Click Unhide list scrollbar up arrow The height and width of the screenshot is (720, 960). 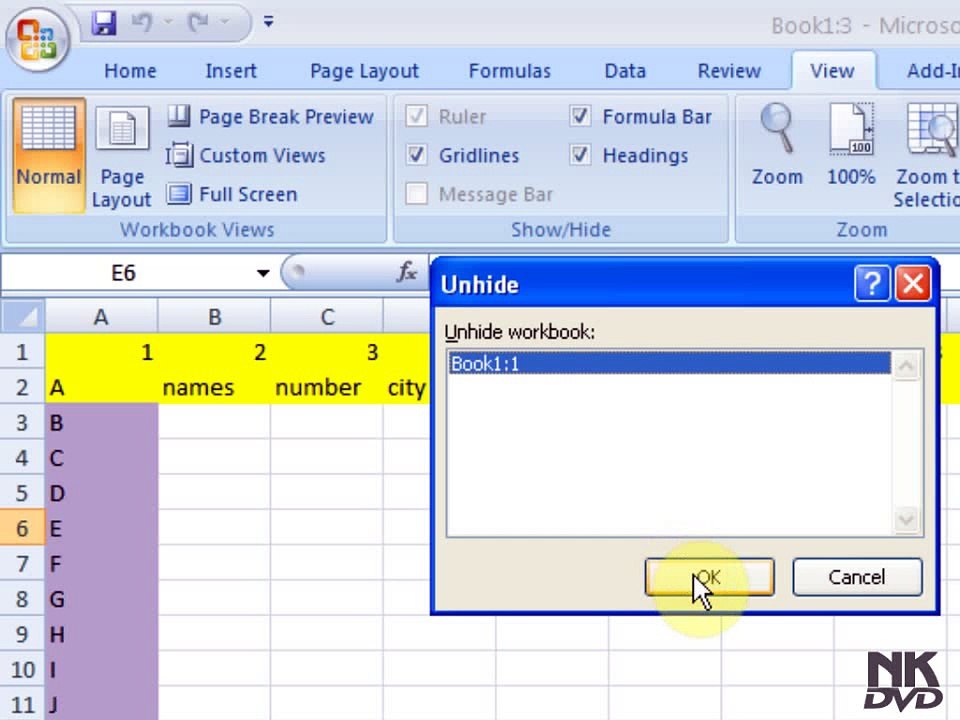[906, 366]
